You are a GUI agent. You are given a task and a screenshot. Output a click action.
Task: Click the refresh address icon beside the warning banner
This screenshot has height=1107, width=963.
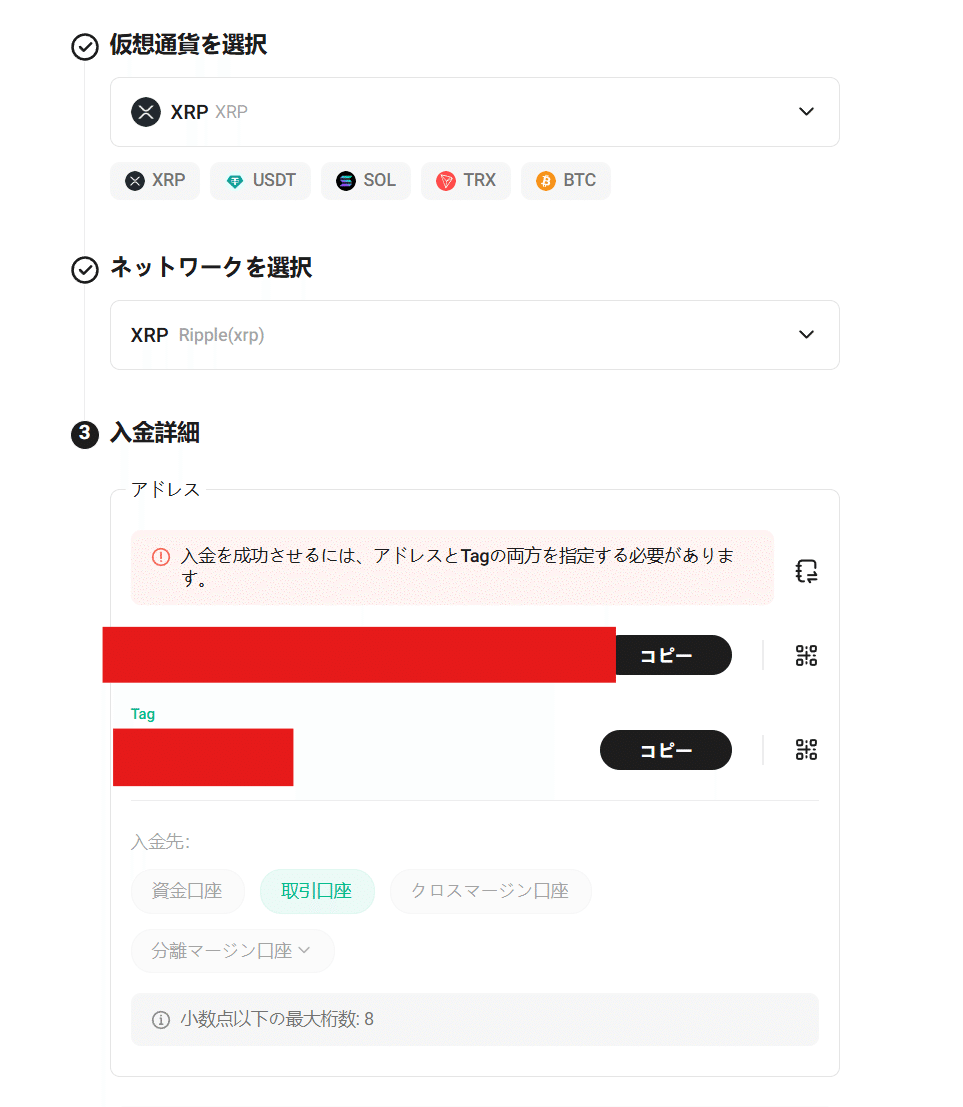806,570
